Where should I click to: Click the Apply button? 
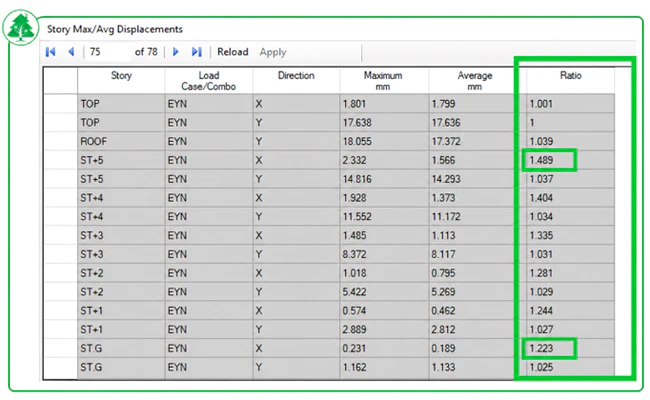click(x=273, y=52)
